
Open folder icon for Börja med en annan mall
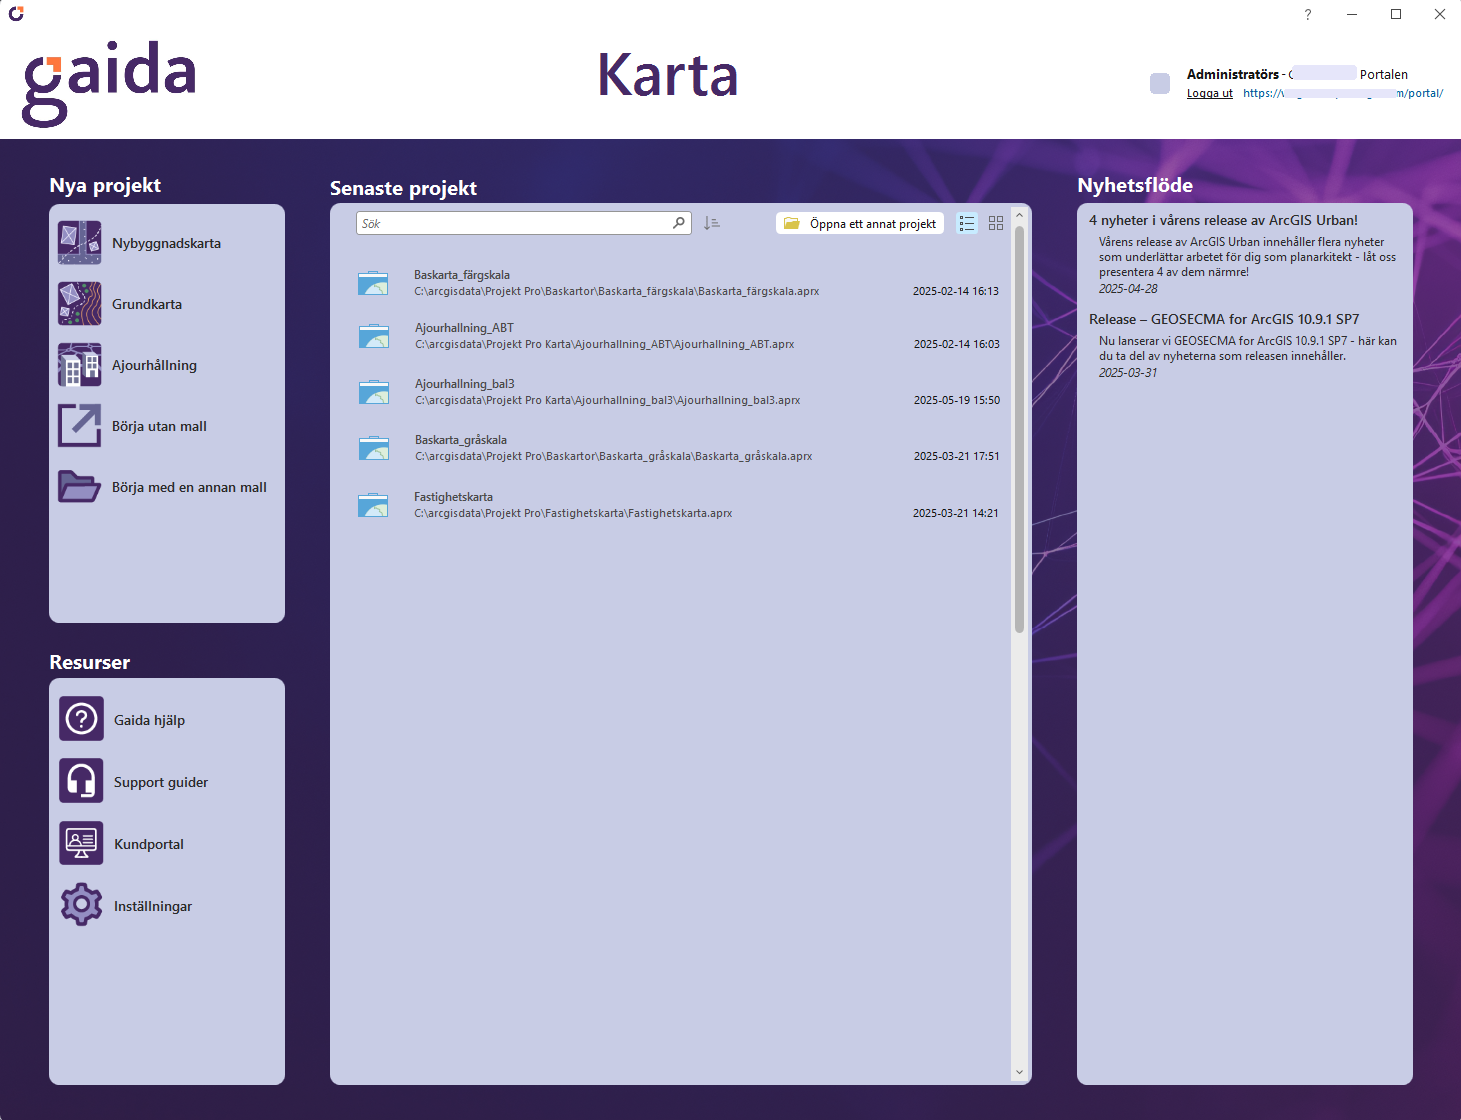click(x=79, y=487)
